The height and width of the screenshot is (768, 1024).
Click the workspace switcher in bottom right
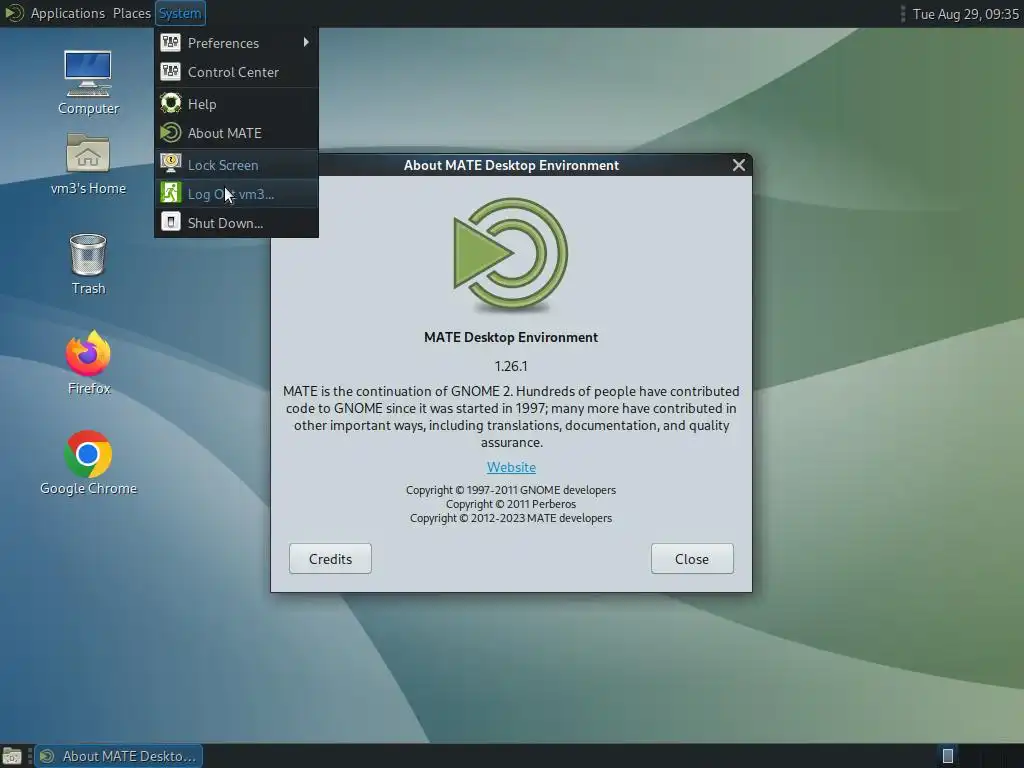[x=948, y=756]
